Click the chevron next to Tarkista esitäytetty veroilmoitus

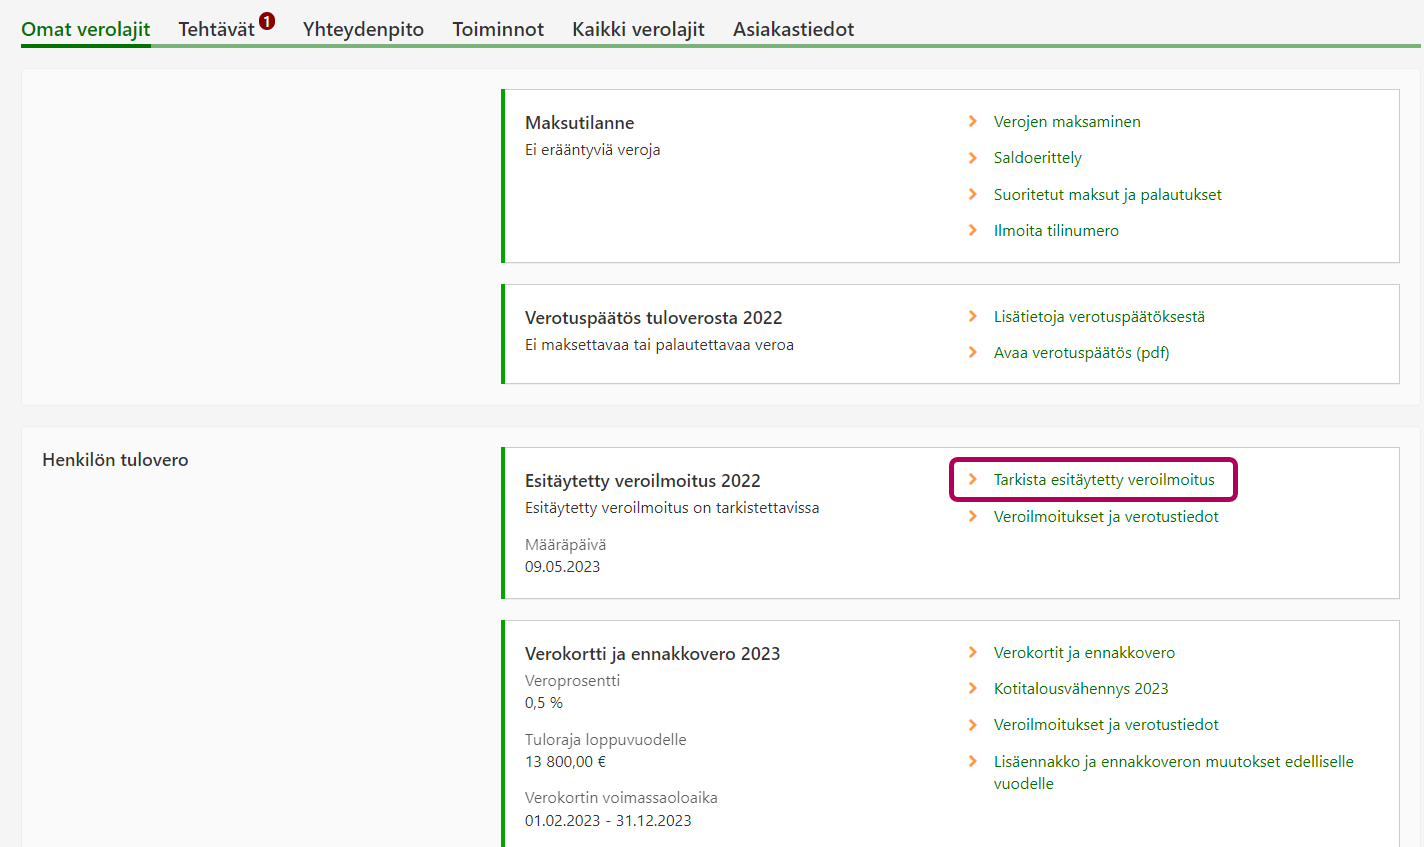[972, 480]
